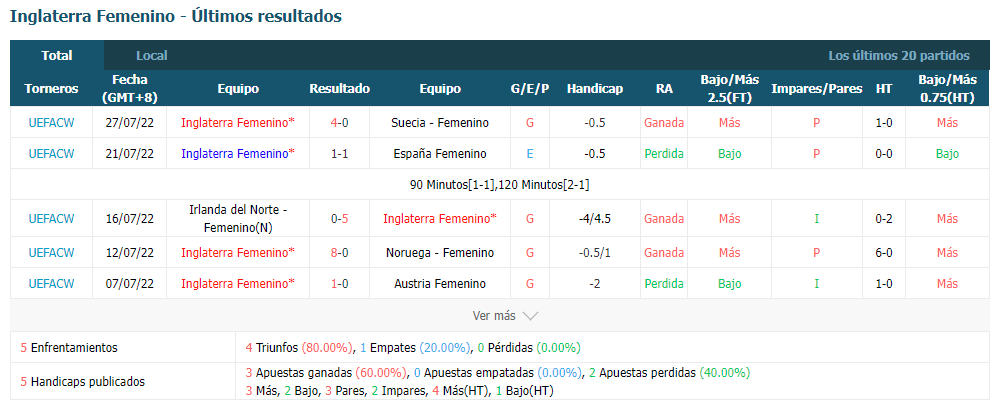Open Austria Femenino team page
The image size is (1002, 409).
440,283
